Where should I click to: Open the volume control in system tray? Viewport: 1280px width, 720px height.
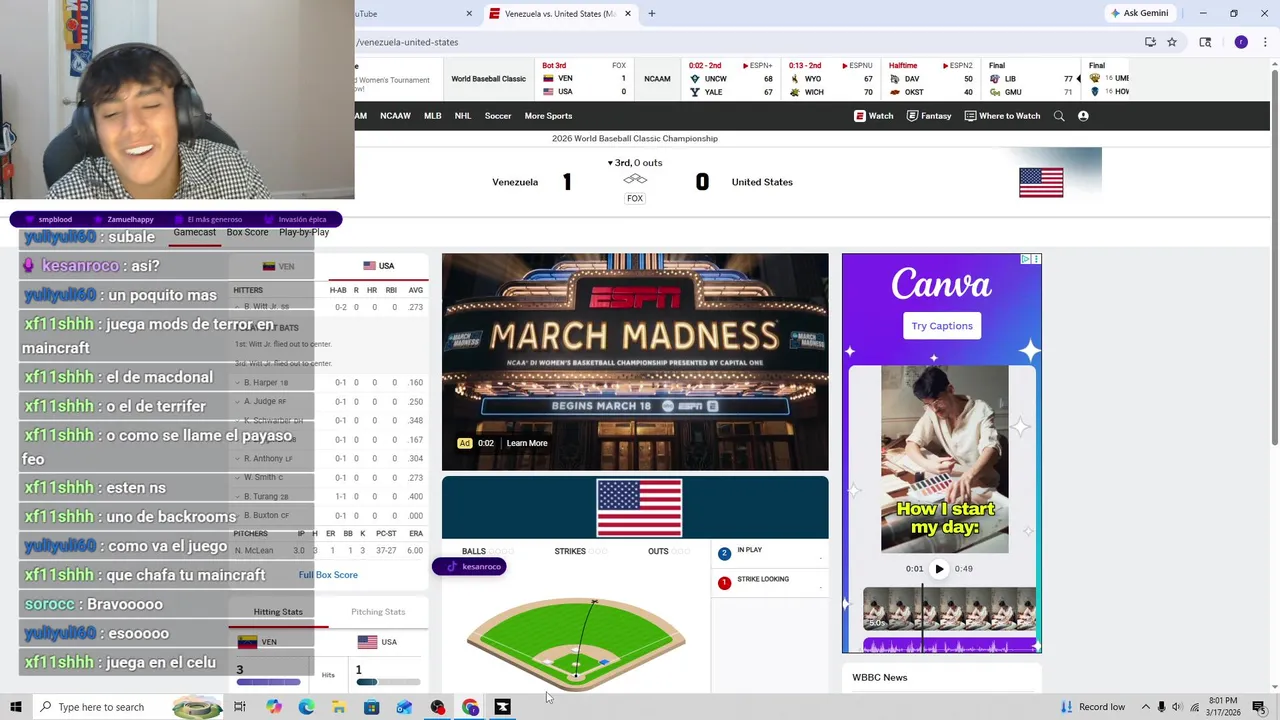pyautogui.click(x=1177, y=707)
